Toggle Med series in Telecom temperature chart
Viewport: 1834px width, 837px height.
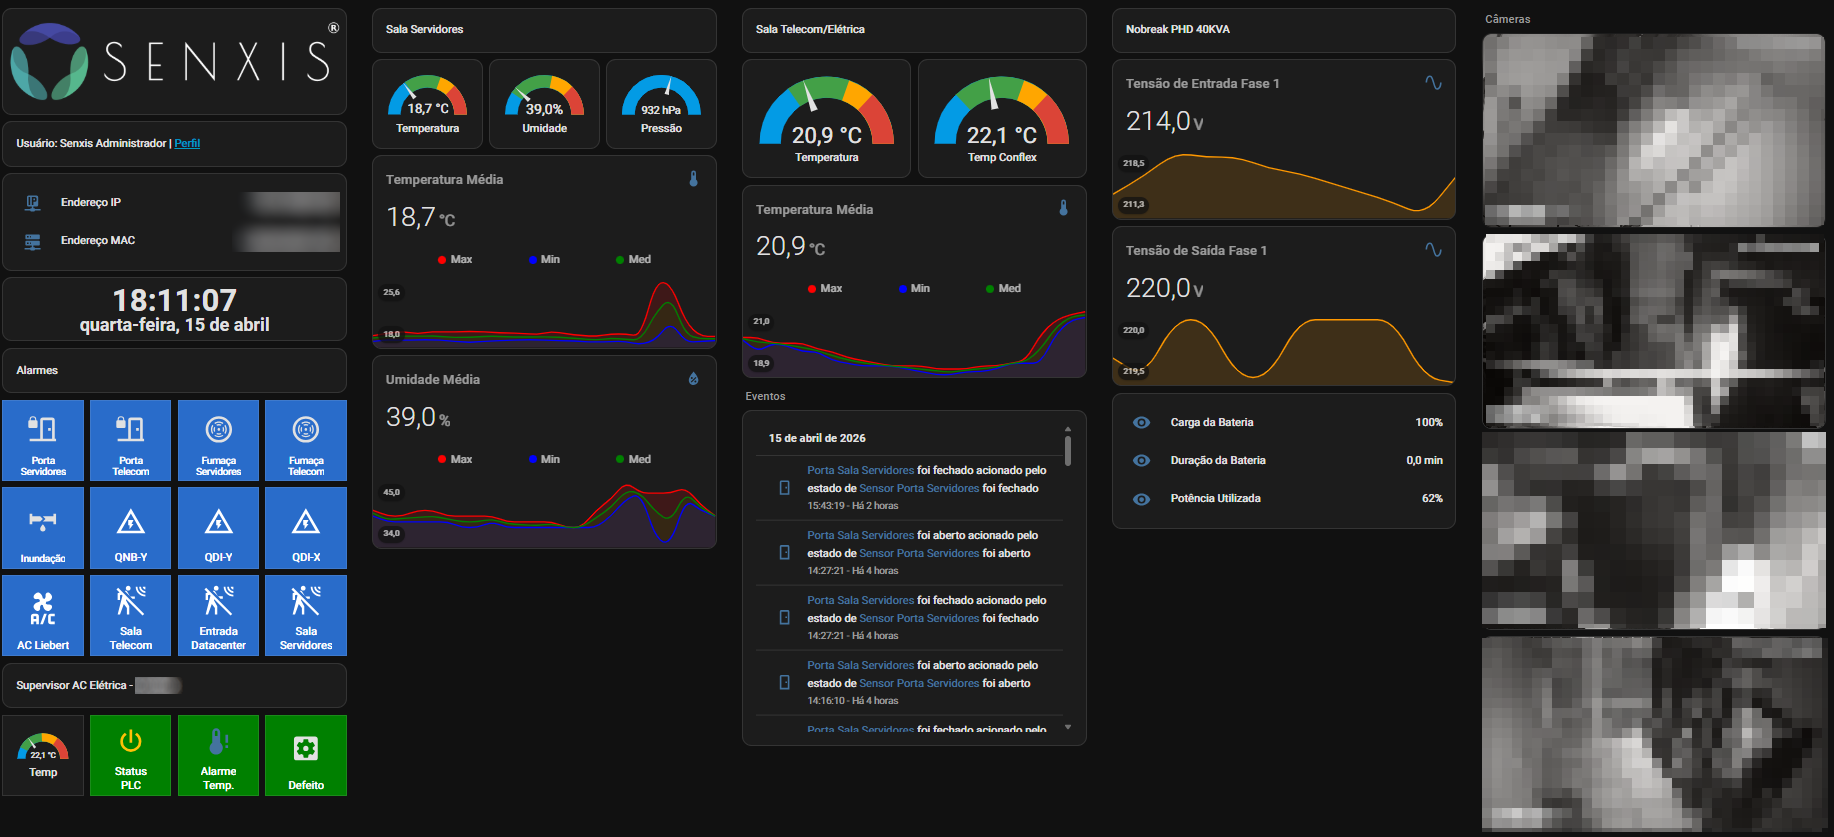coord(1003,288)
